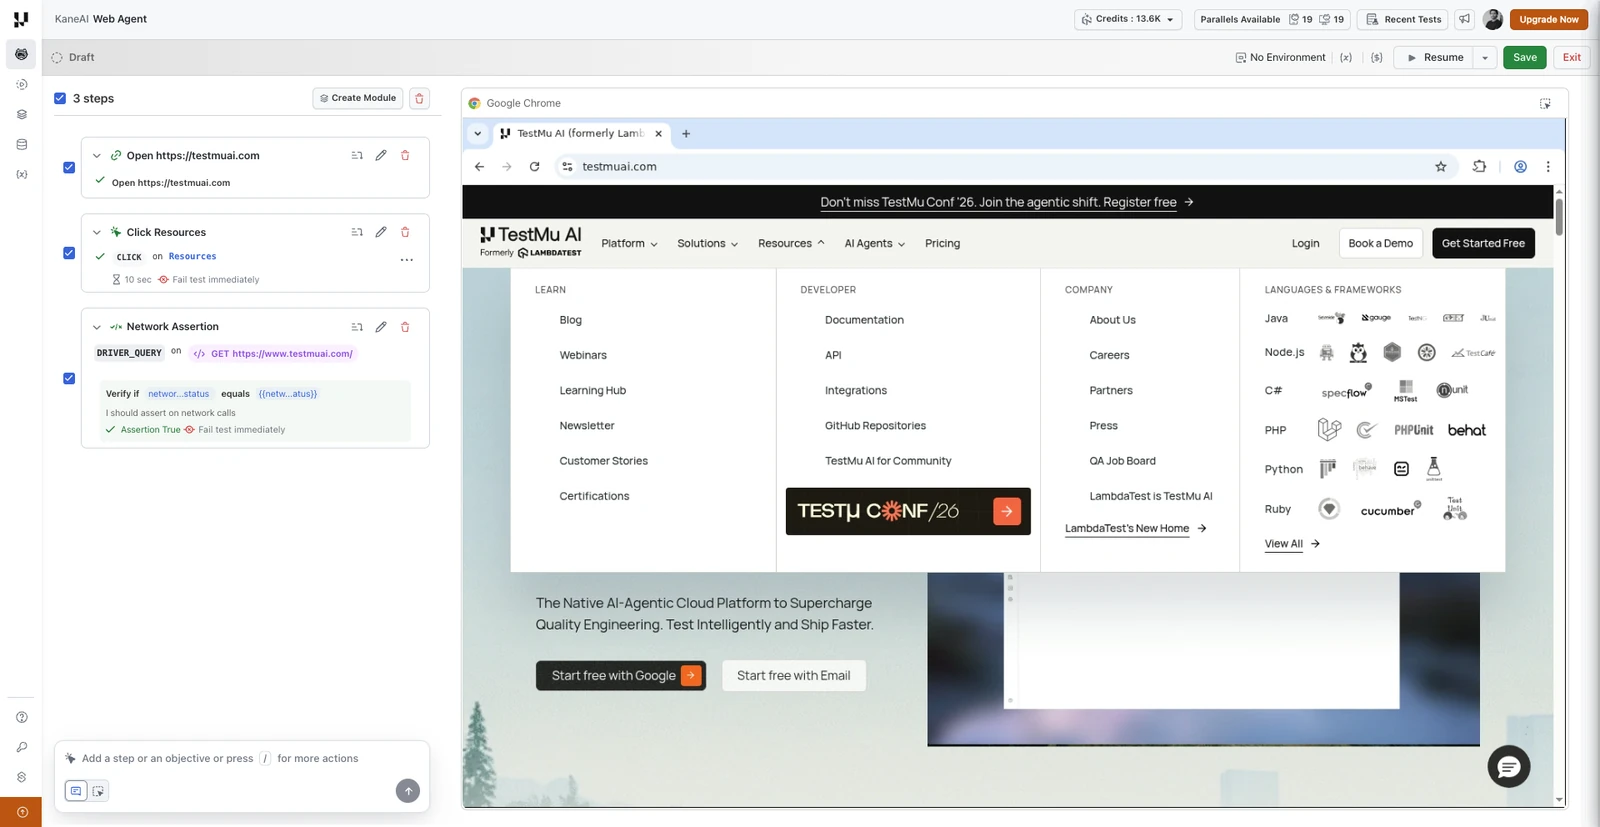The image size is (1600, 827).
Task: Select Documentation under Developer
Action: click(x=864, y=320)
